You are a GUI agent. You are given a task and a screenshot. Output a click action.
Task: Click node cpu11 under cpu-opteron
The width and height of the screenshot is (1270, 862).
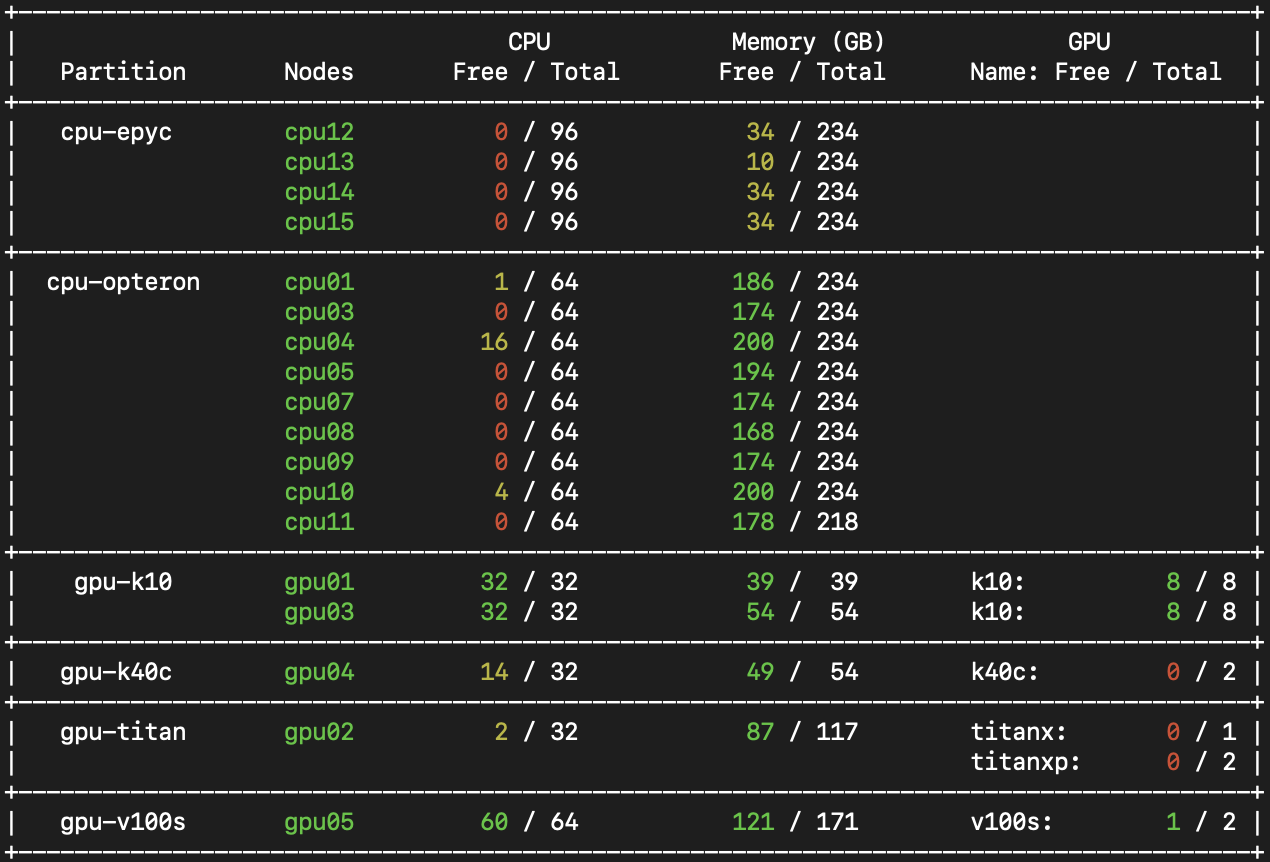pos(318,521)
